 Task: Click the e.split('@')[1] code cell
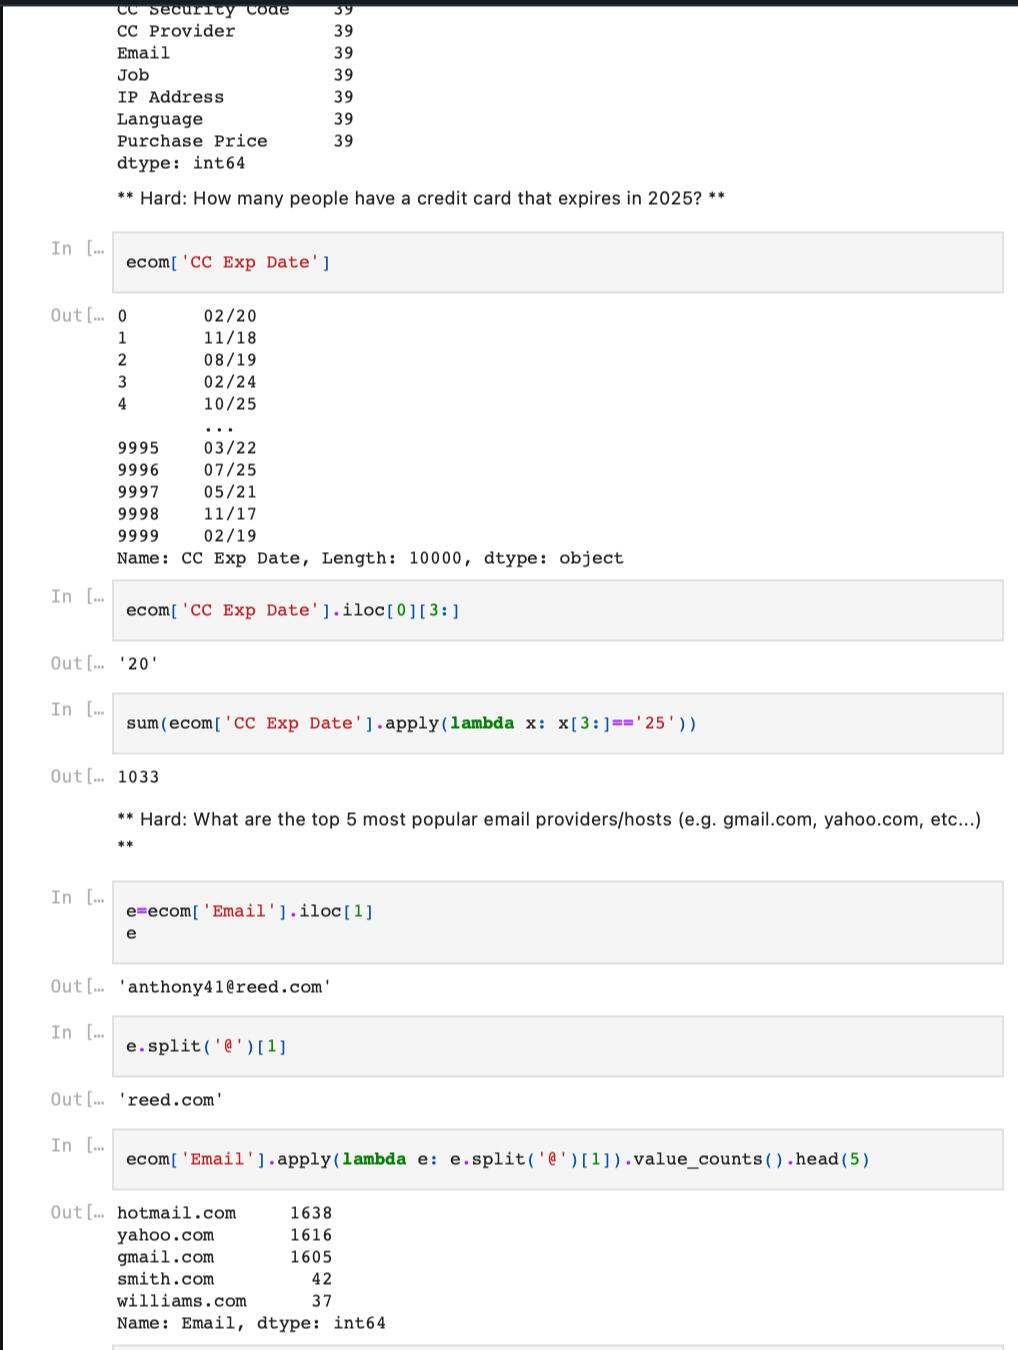556,1047
